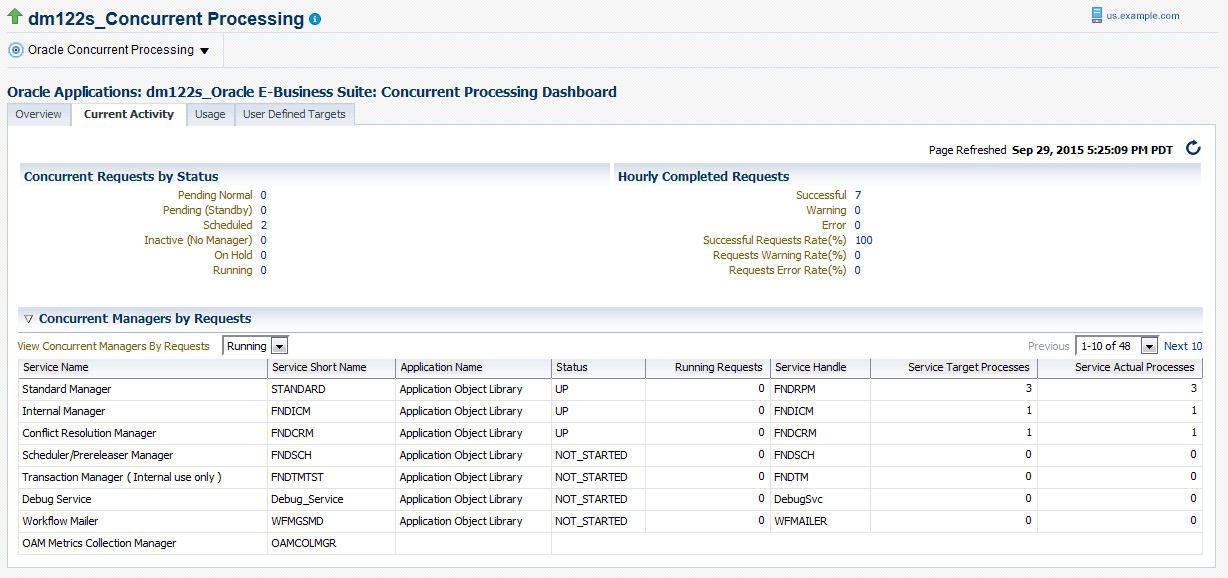Click the Oracle Concurrent Processing target icon
Viewport: 1228px width, 578px height.
16,50
